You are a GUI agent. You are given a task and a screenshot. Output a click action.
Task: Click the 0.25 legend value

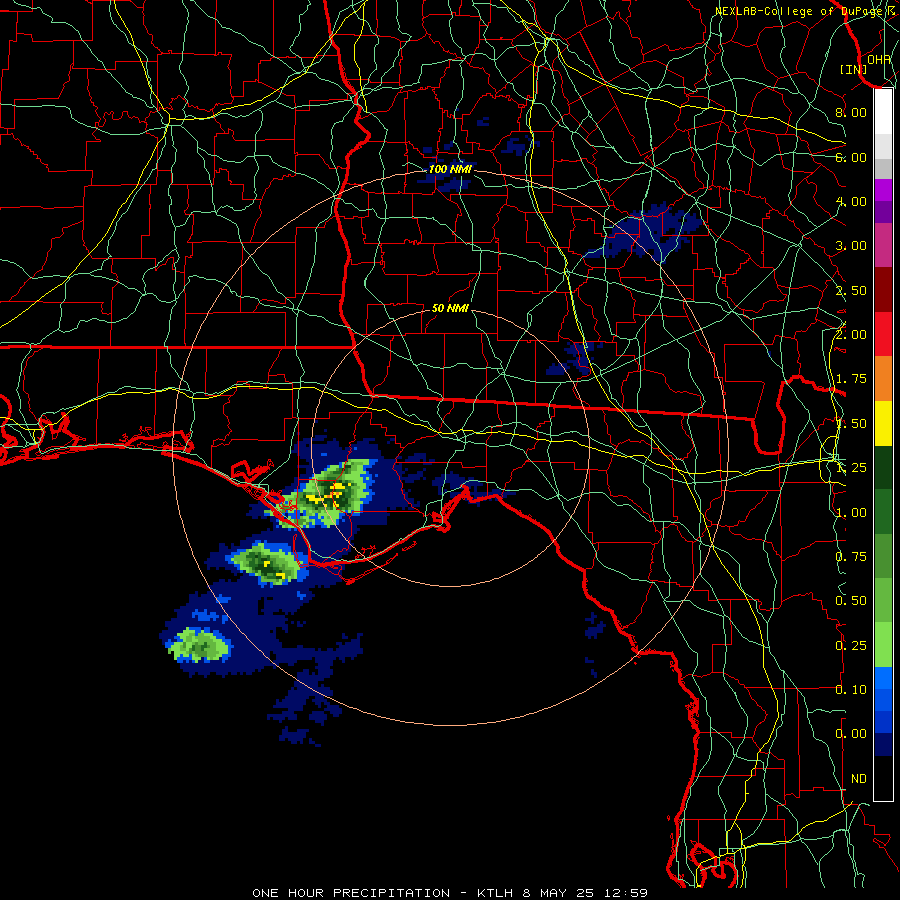851,646
